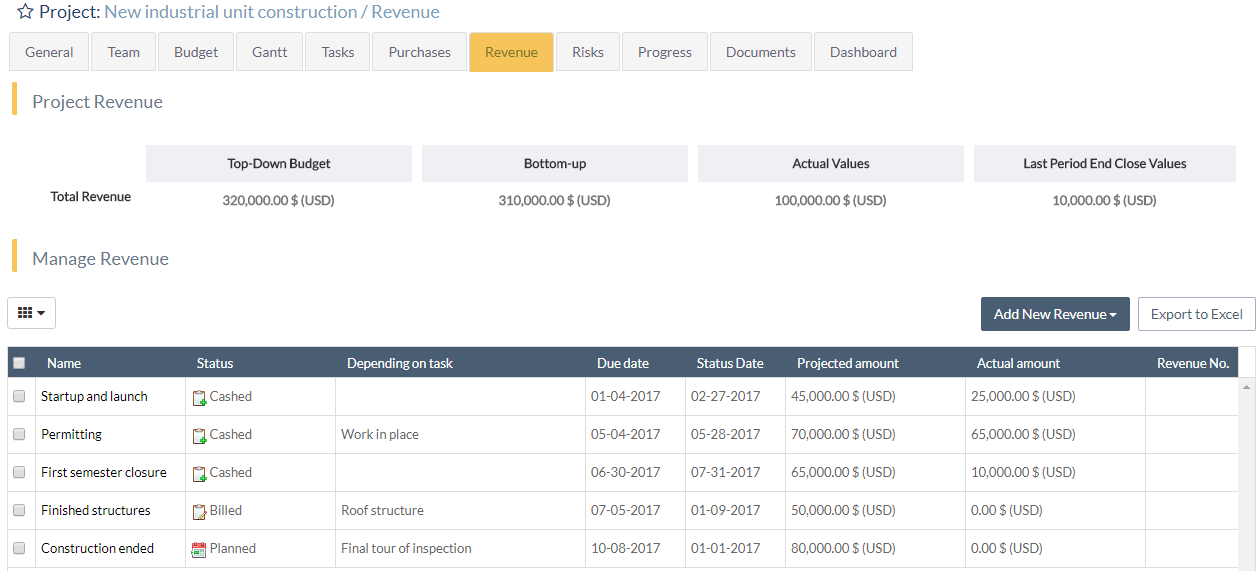Sort by Actual amount header

point(1018,363)
